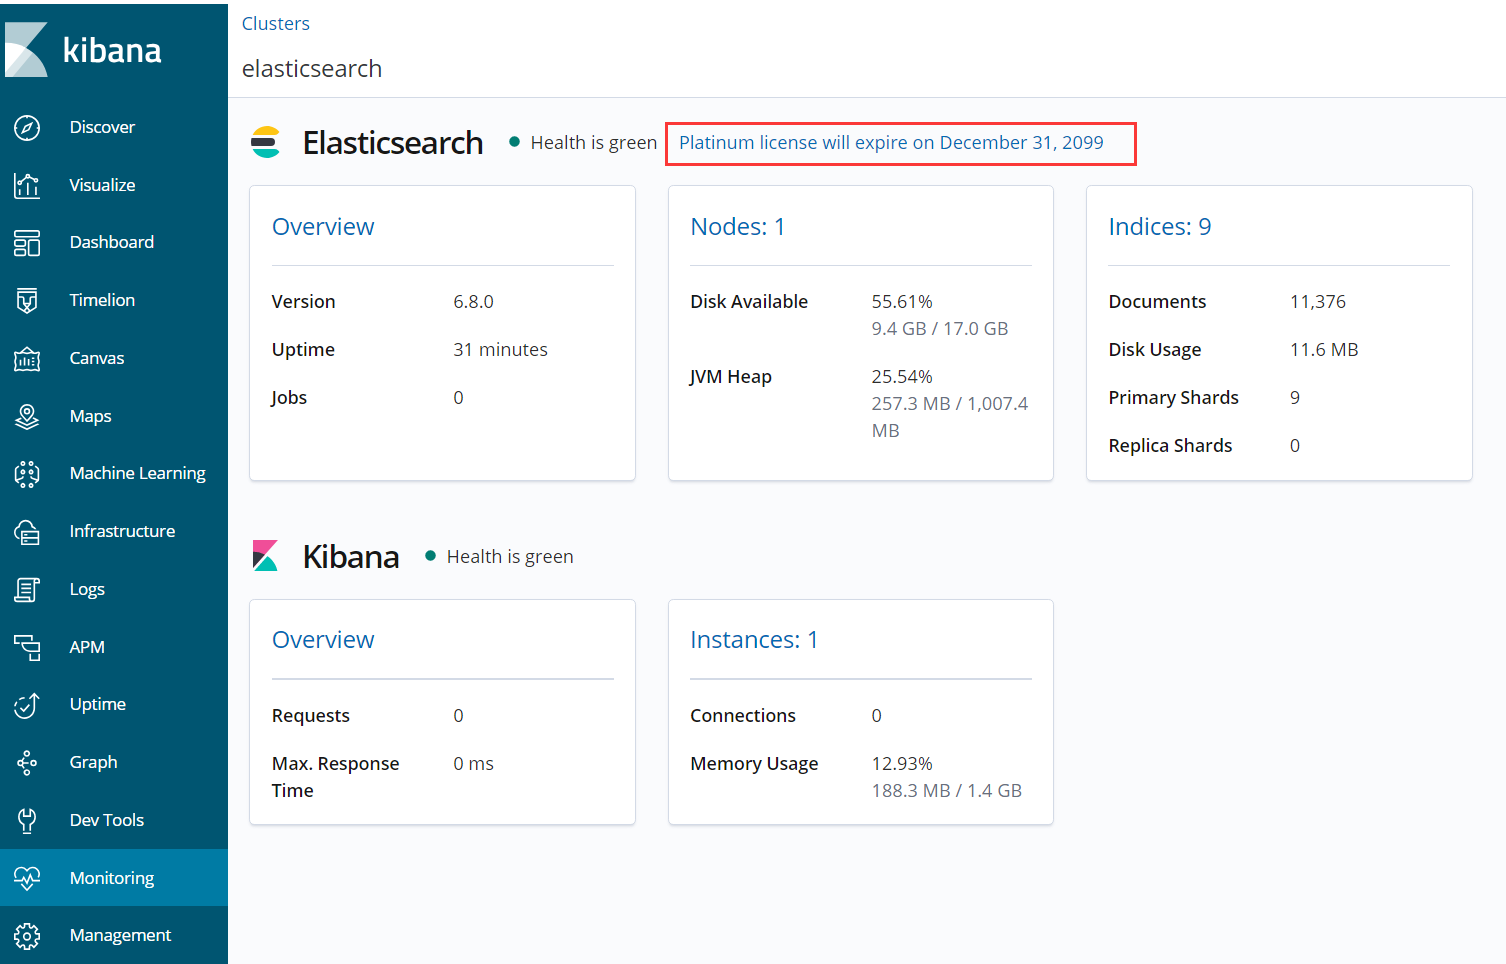Open the Instances: 1 link
The width and height of the screenshot is (1506, 964).
tap(754, 640)
